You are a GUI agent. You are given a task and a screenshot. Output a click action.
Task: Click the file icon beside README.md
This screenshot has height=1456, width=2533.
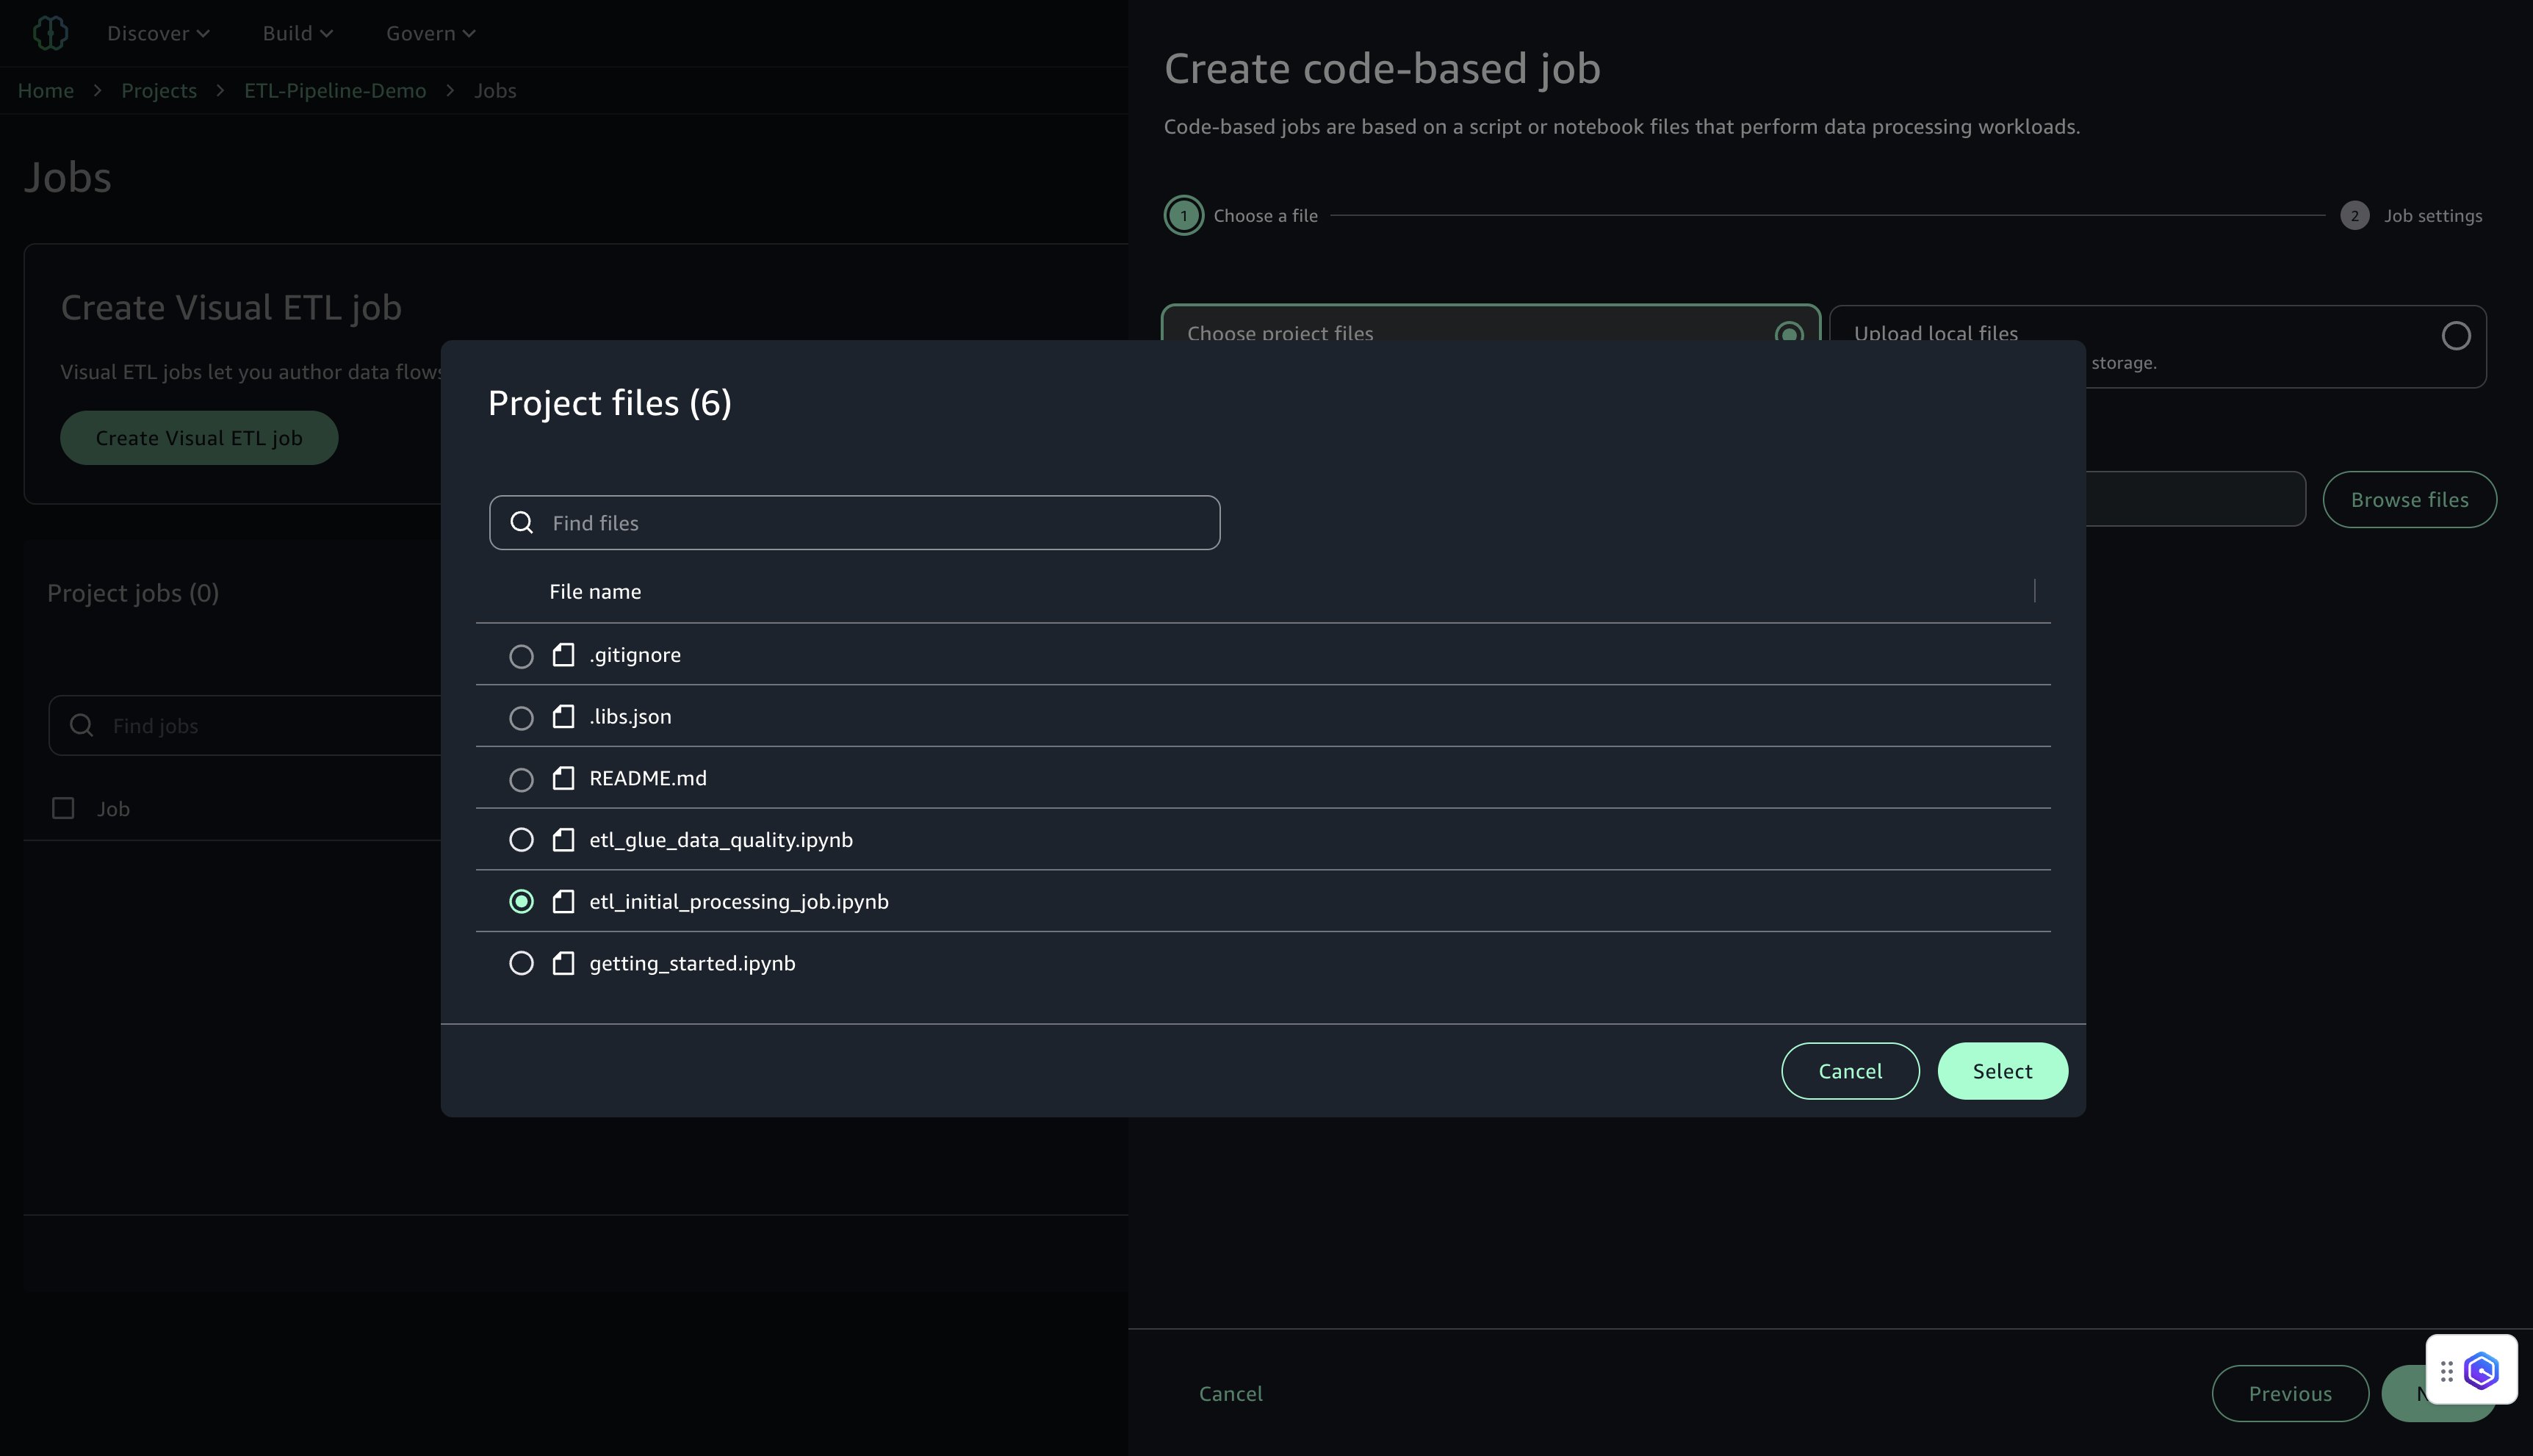coord(563,778)
